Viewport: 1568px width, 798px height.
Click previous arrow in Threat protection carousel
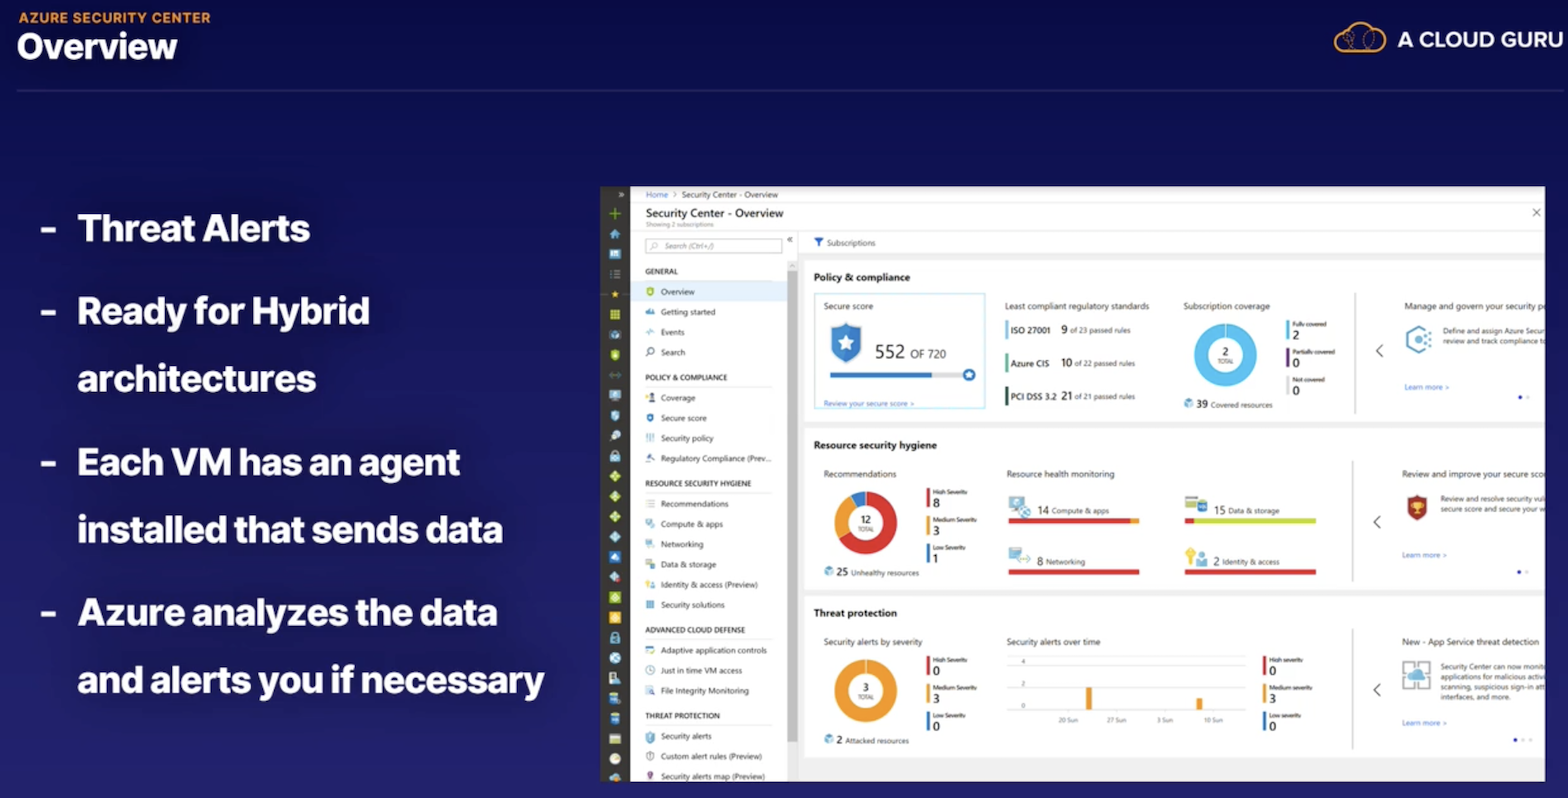tap(1377, 690)
